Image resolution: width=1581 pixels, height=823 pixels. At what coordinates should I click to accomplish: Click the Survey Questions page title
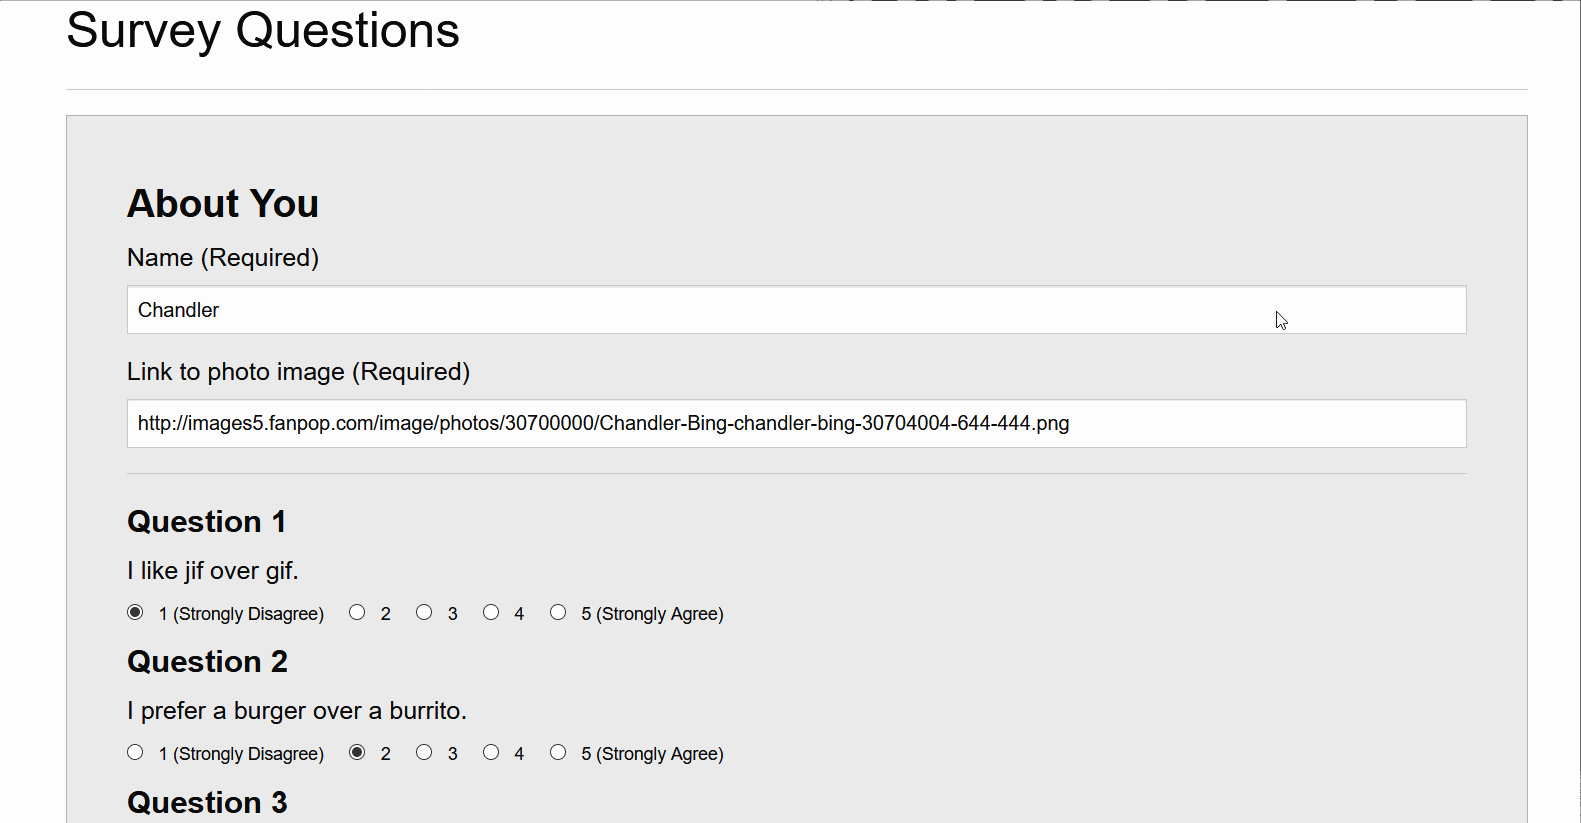(262, 31)
